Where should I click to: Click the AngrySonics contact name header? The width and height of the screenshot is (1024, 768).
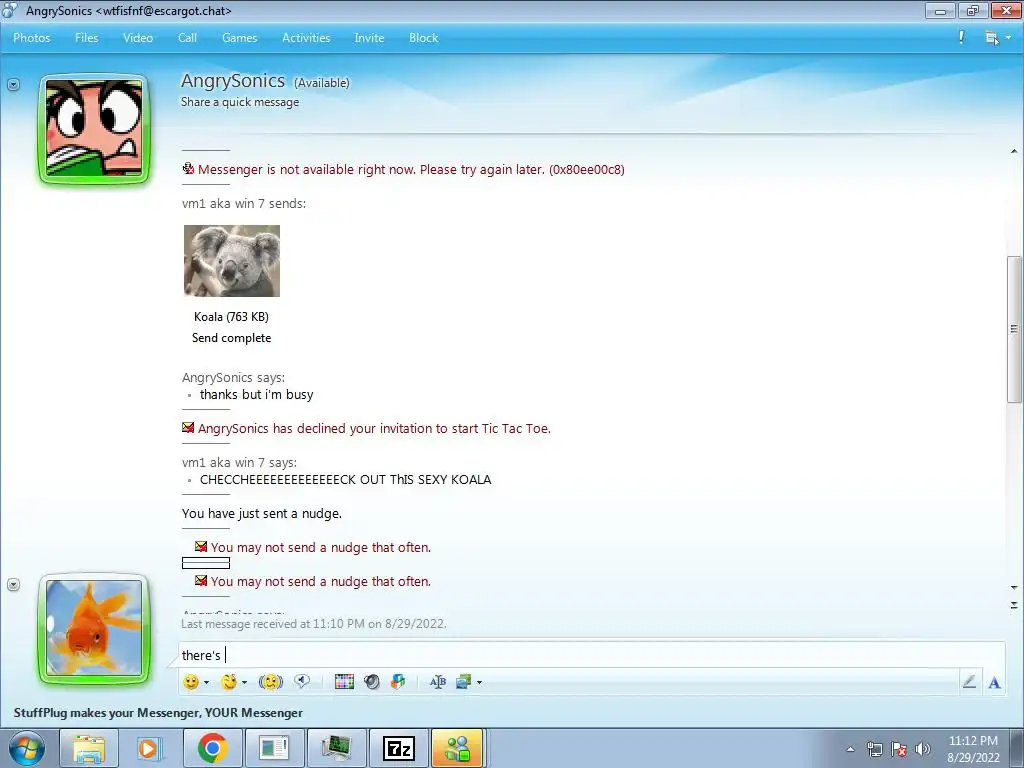pos(232,80)
